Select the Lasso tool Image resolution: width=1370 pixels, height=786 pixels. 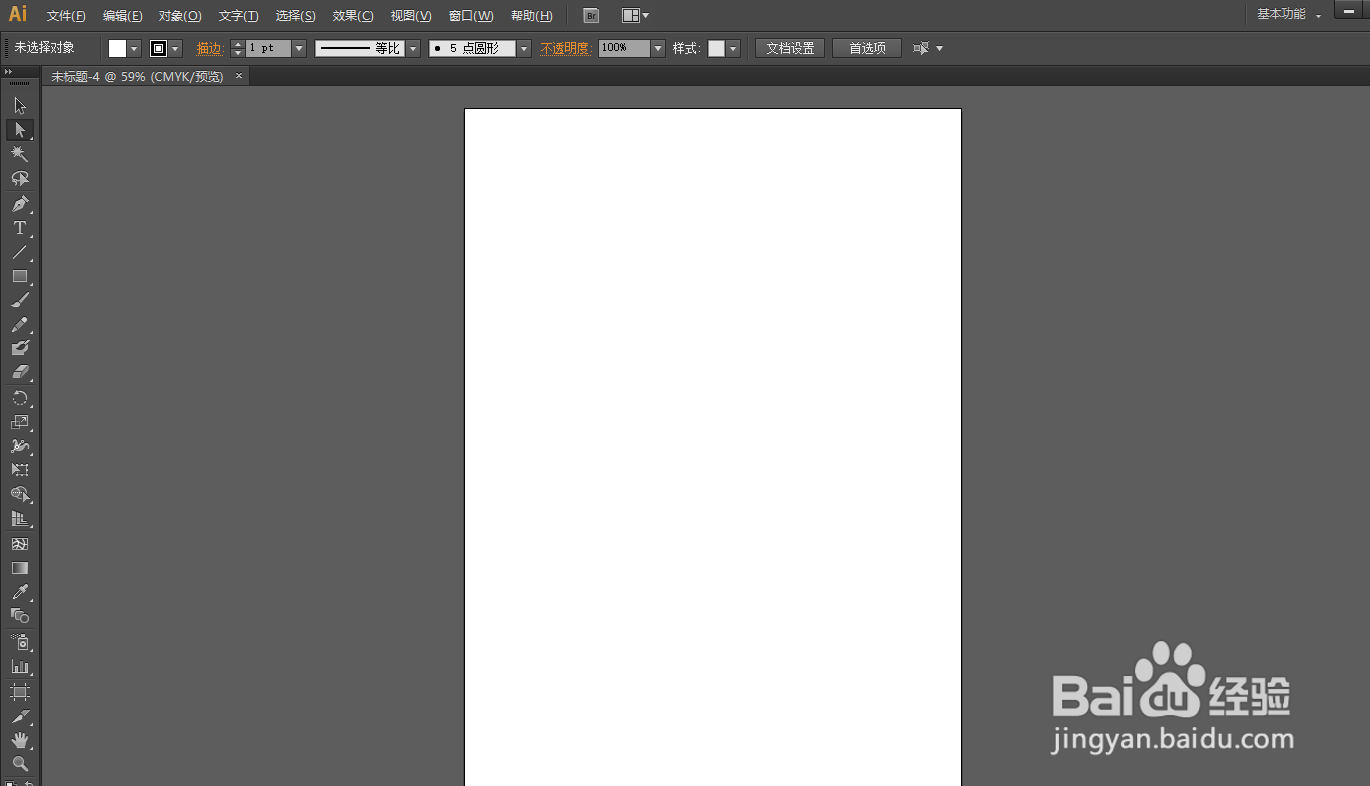[x=20, y=178]
